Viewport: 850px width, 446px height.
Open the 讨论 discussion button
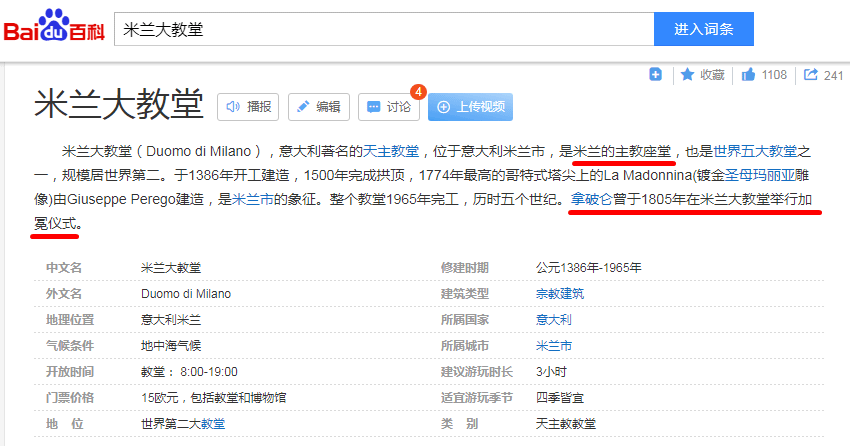click(x=389, y=107)
